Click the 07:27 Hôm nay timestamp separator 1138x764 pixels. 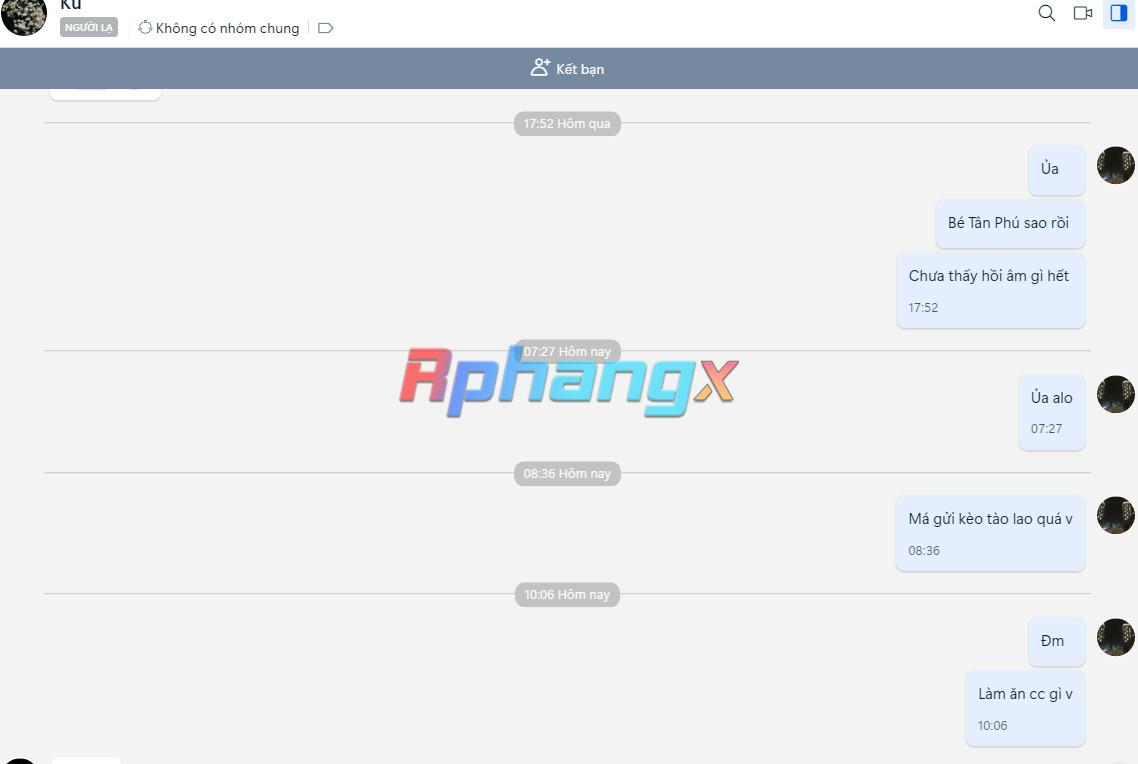[x=567, y=351]
